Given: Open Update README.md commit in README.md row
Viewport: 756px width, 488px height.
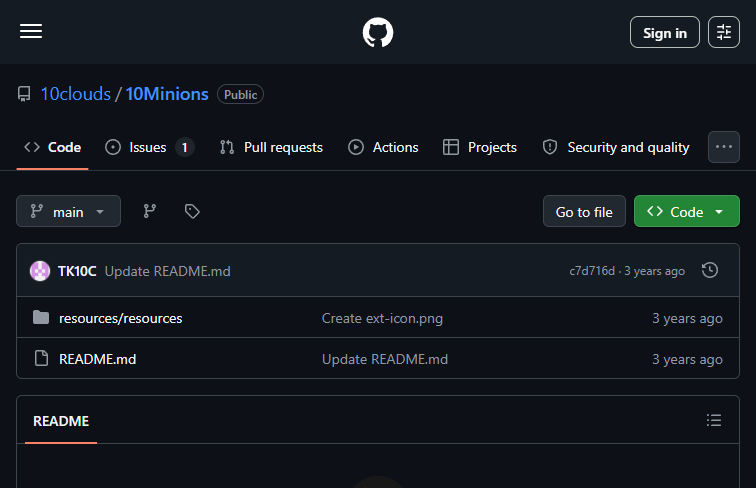Looking at the screenshot, I should coord(385,359).
